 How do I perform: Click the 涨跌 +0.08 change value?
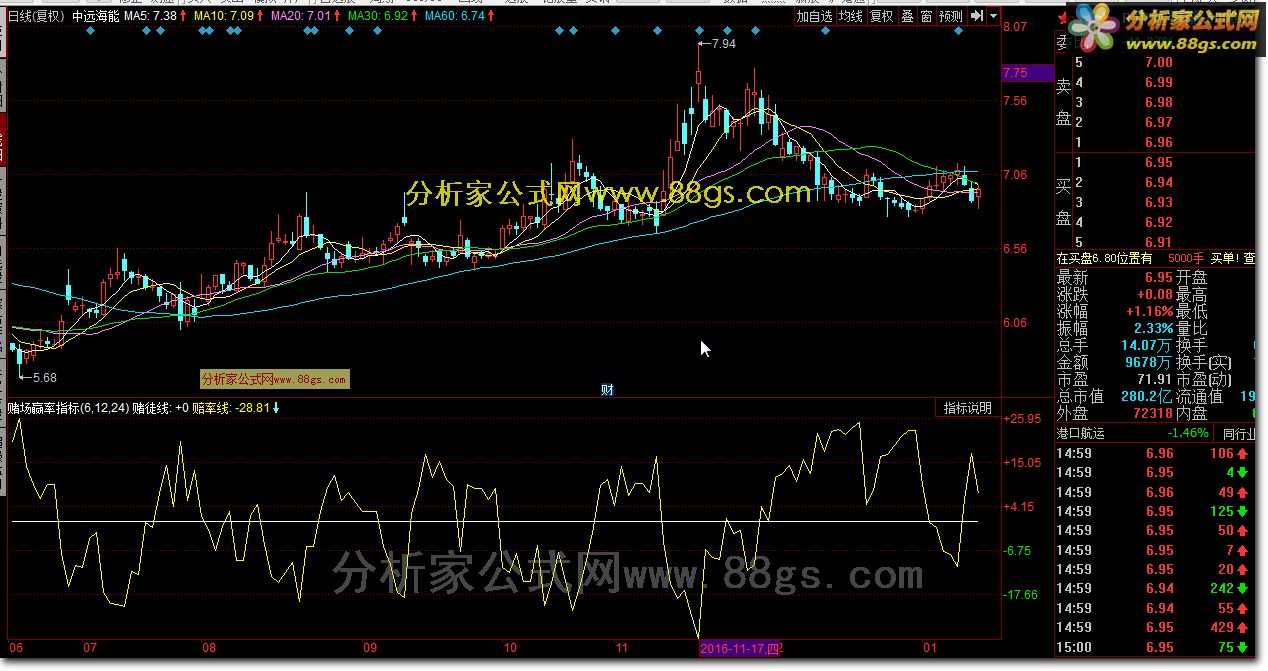1155,295
